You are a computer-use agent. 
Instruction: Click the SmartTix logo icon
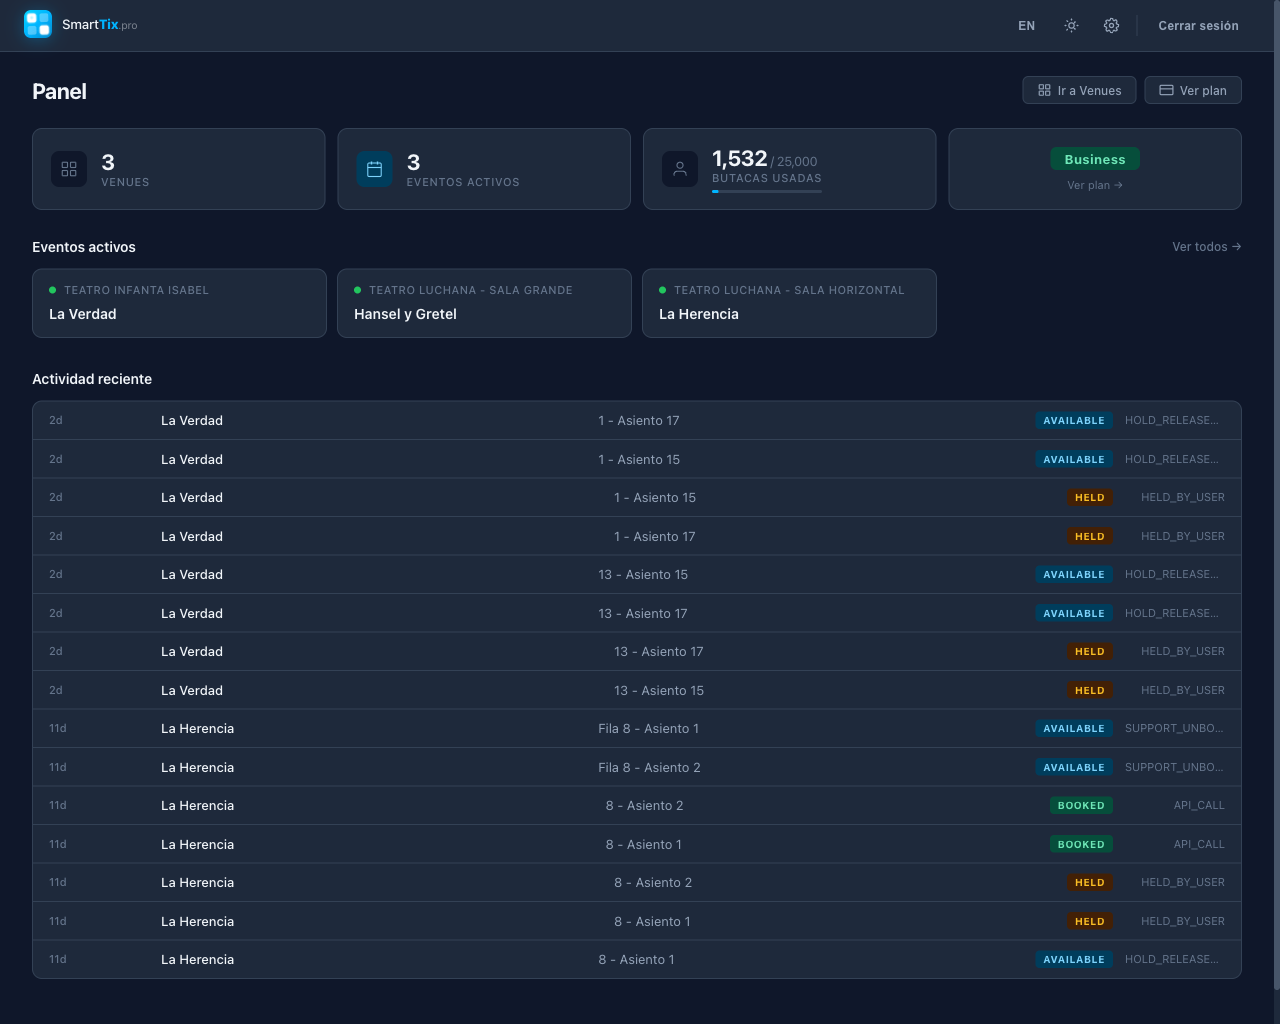[x=37, y=25]
